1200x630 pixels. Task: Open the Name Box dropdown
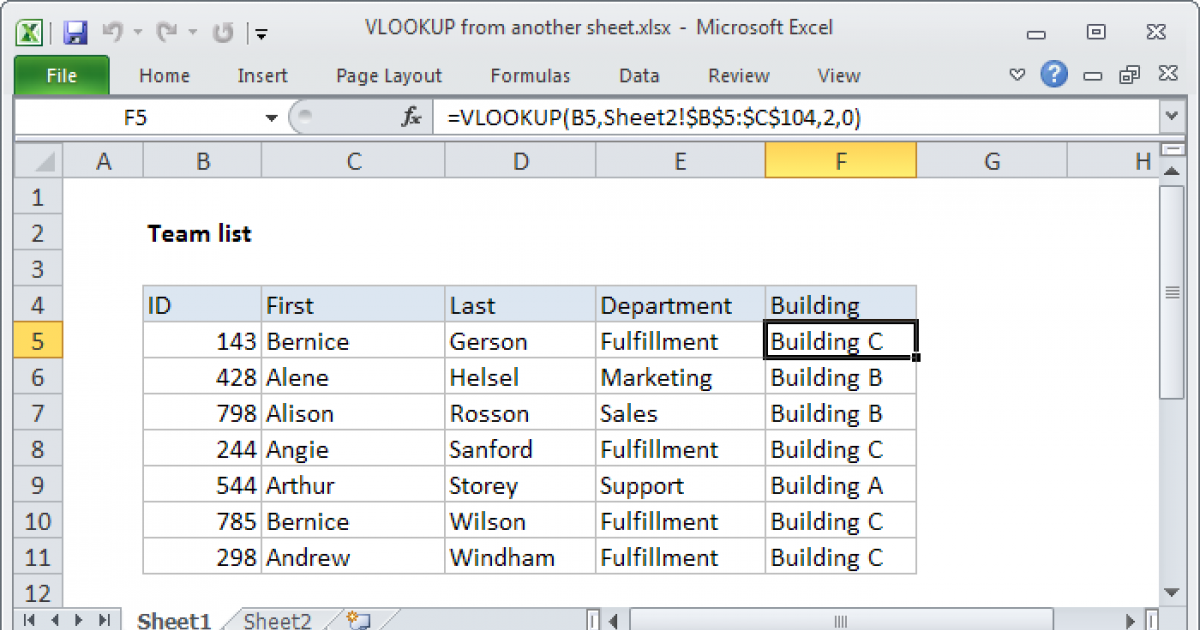(x=271, y=117)
